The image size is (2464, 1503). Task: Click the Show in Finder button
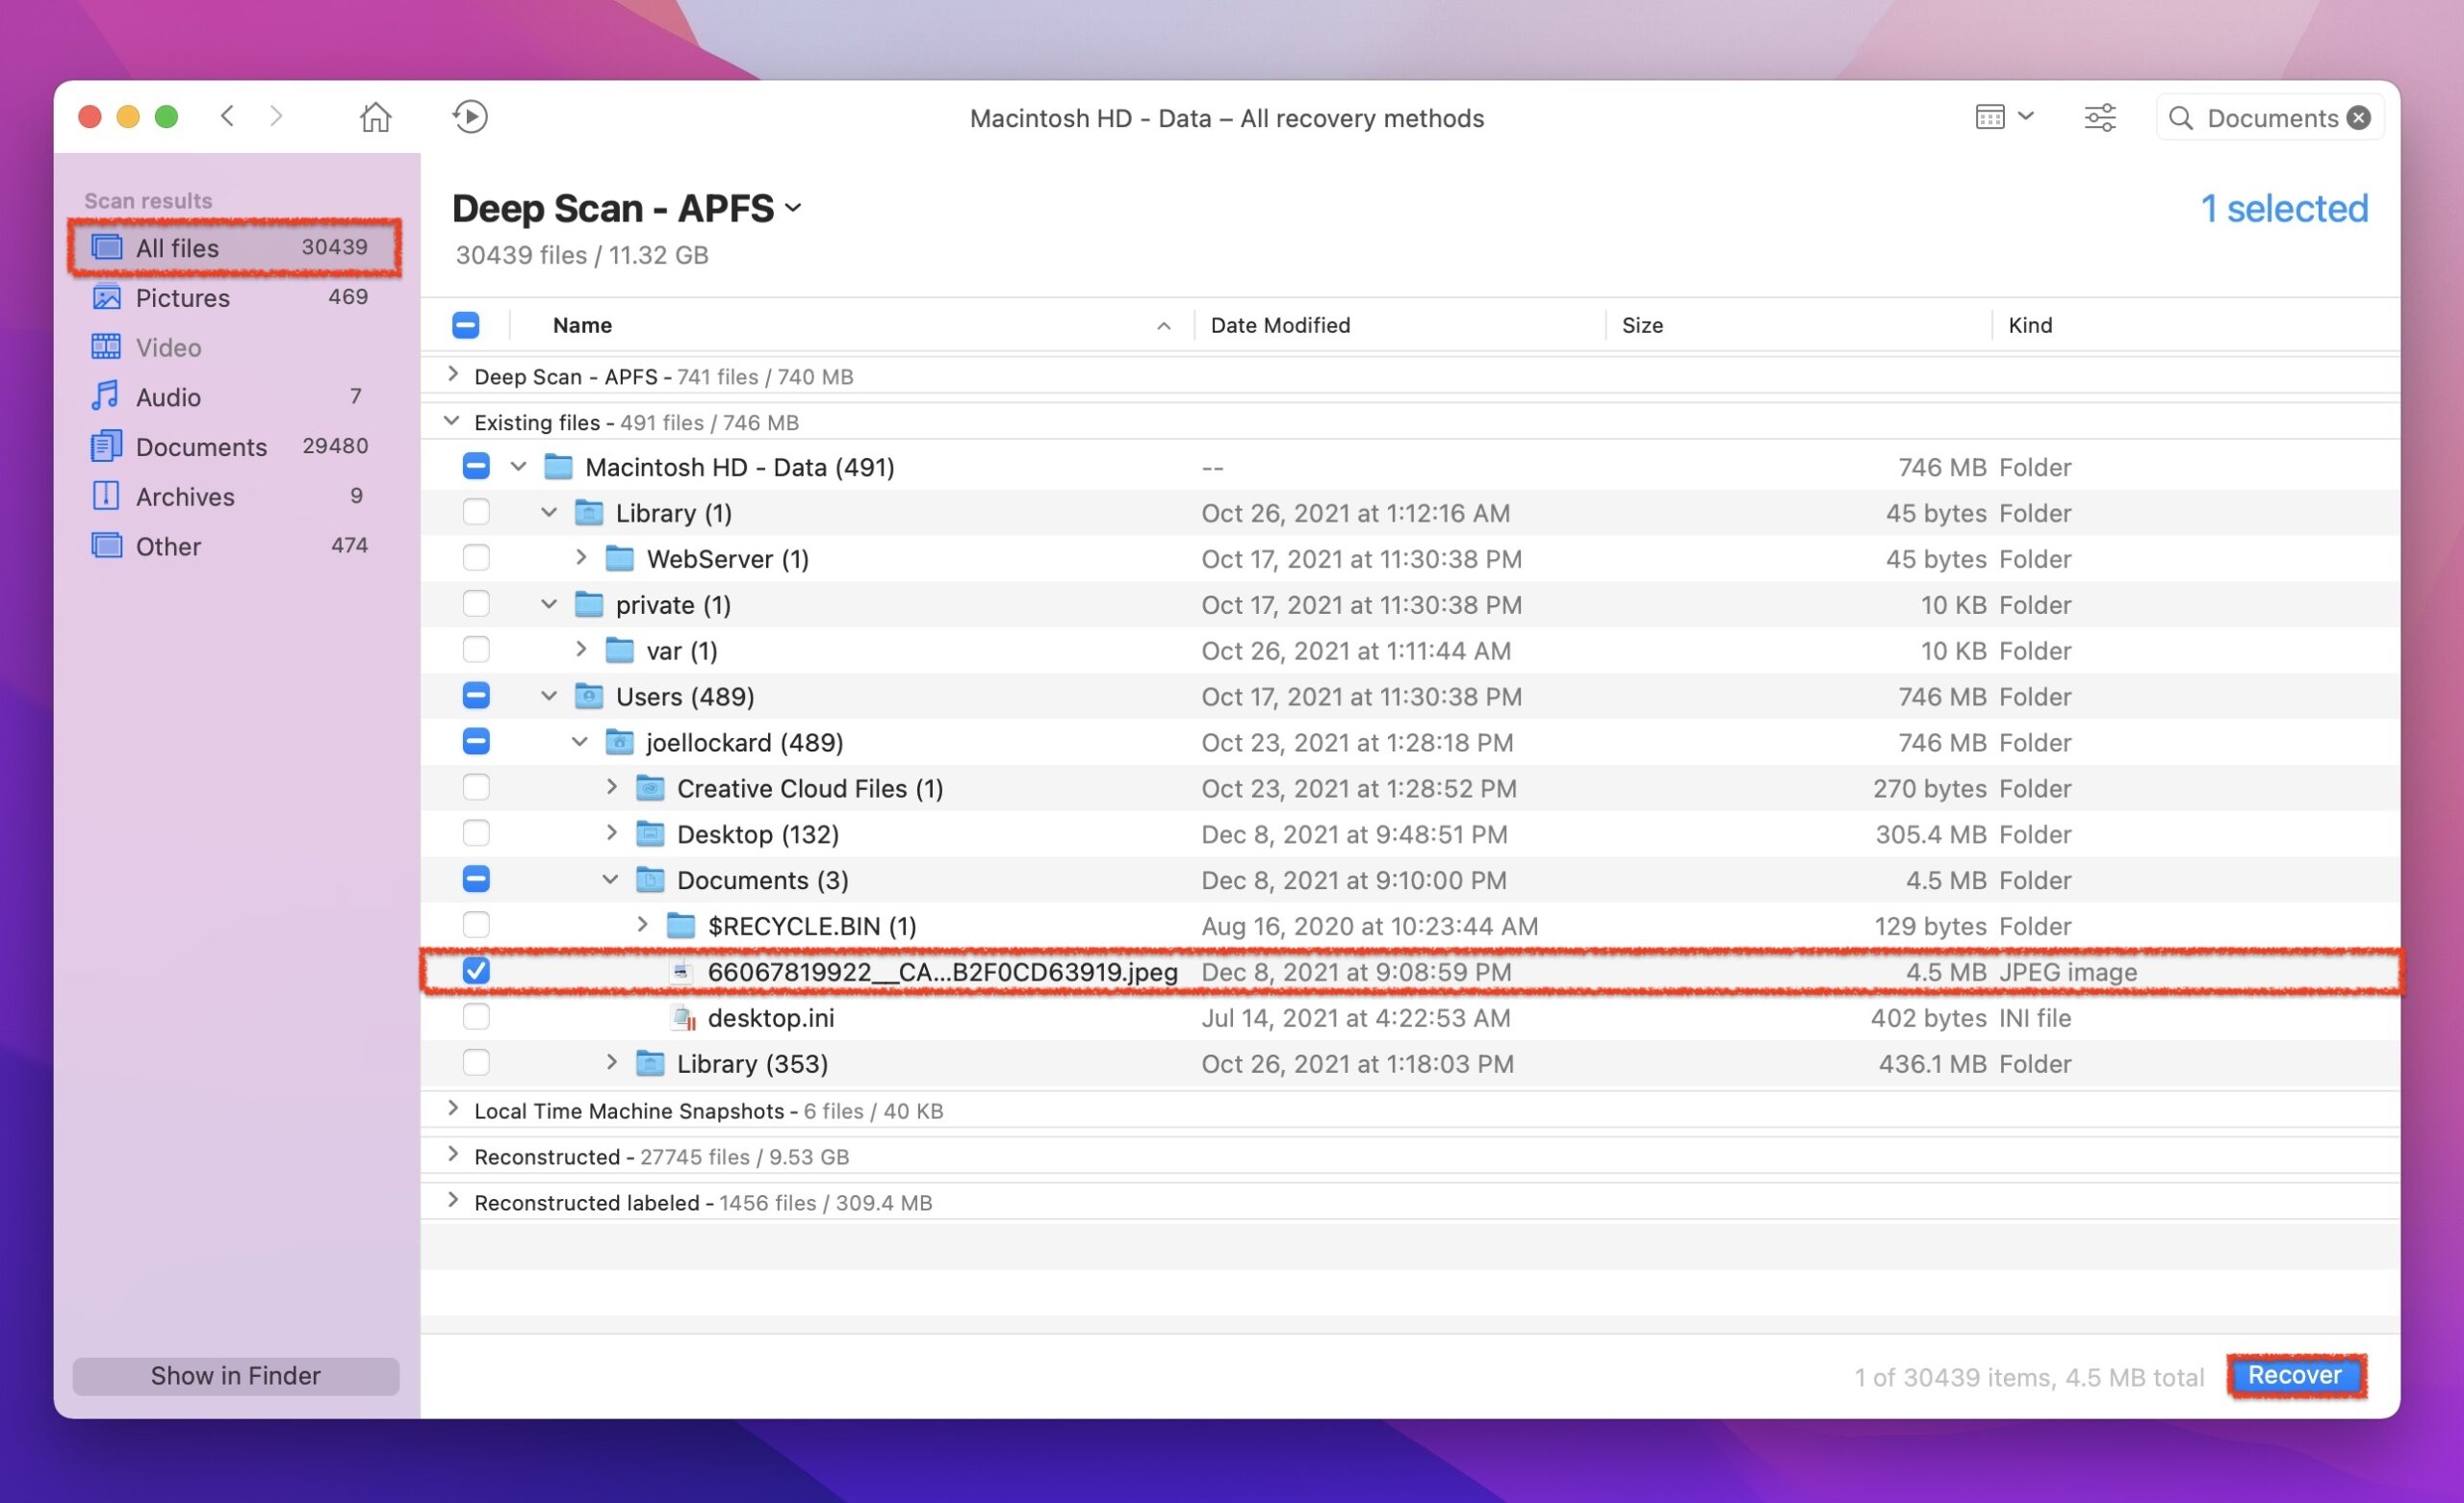click(x=236, y=1377)
